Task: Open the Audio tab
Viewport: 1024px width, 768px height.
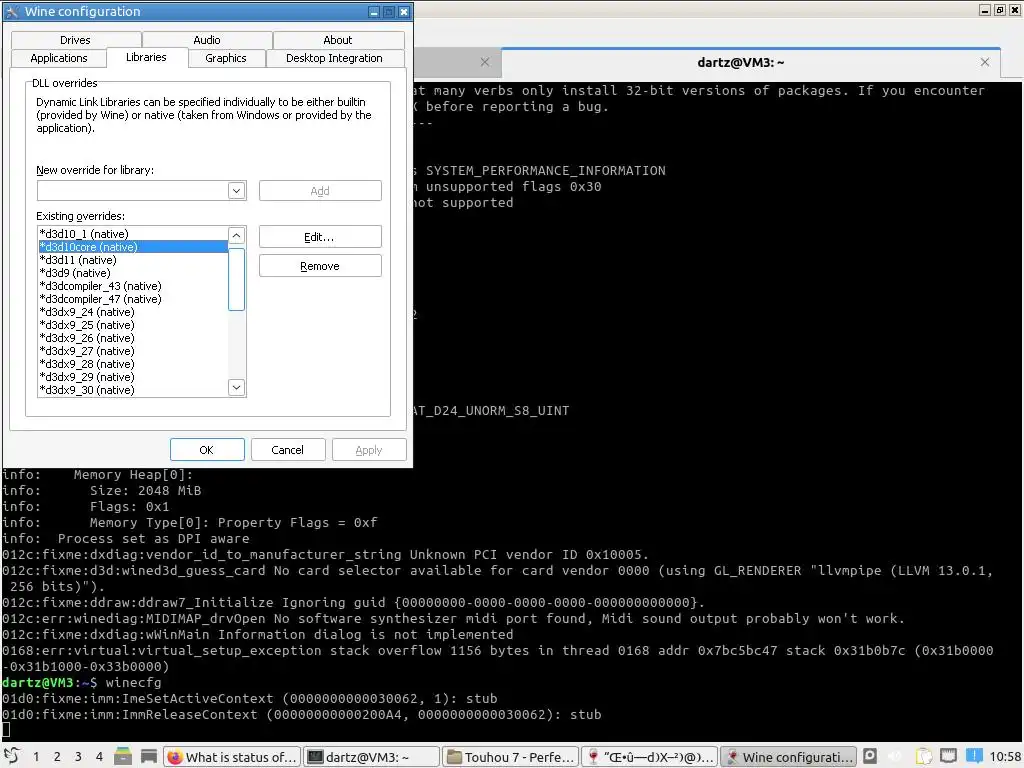Action: [207, 40]
